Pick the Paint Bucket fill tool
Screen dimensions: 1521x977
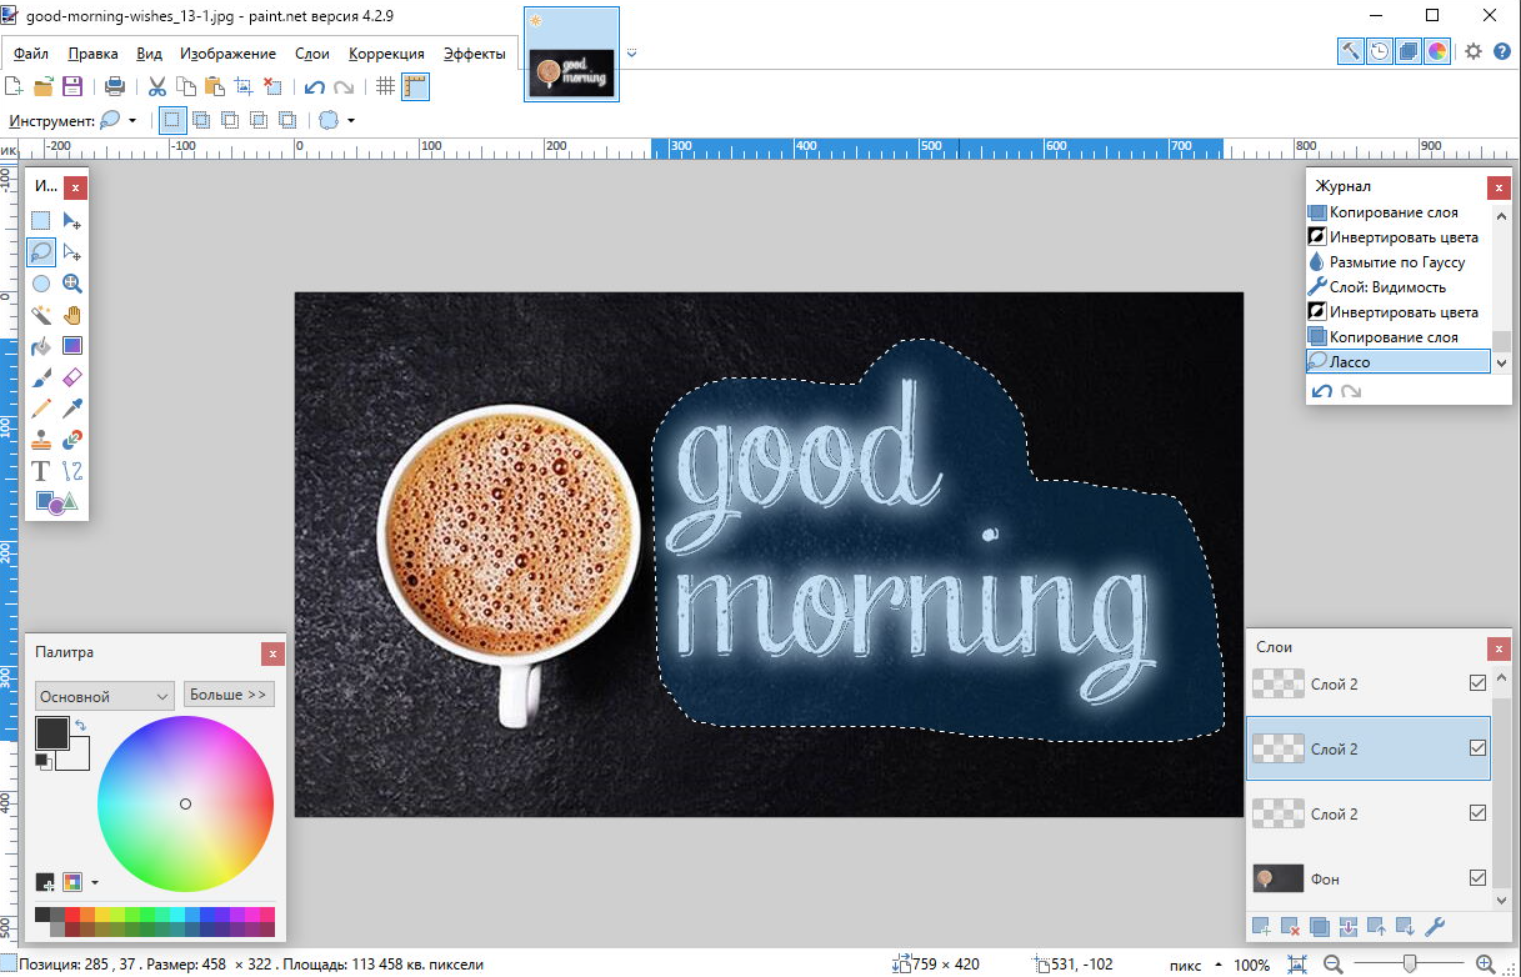click(41, 347)
